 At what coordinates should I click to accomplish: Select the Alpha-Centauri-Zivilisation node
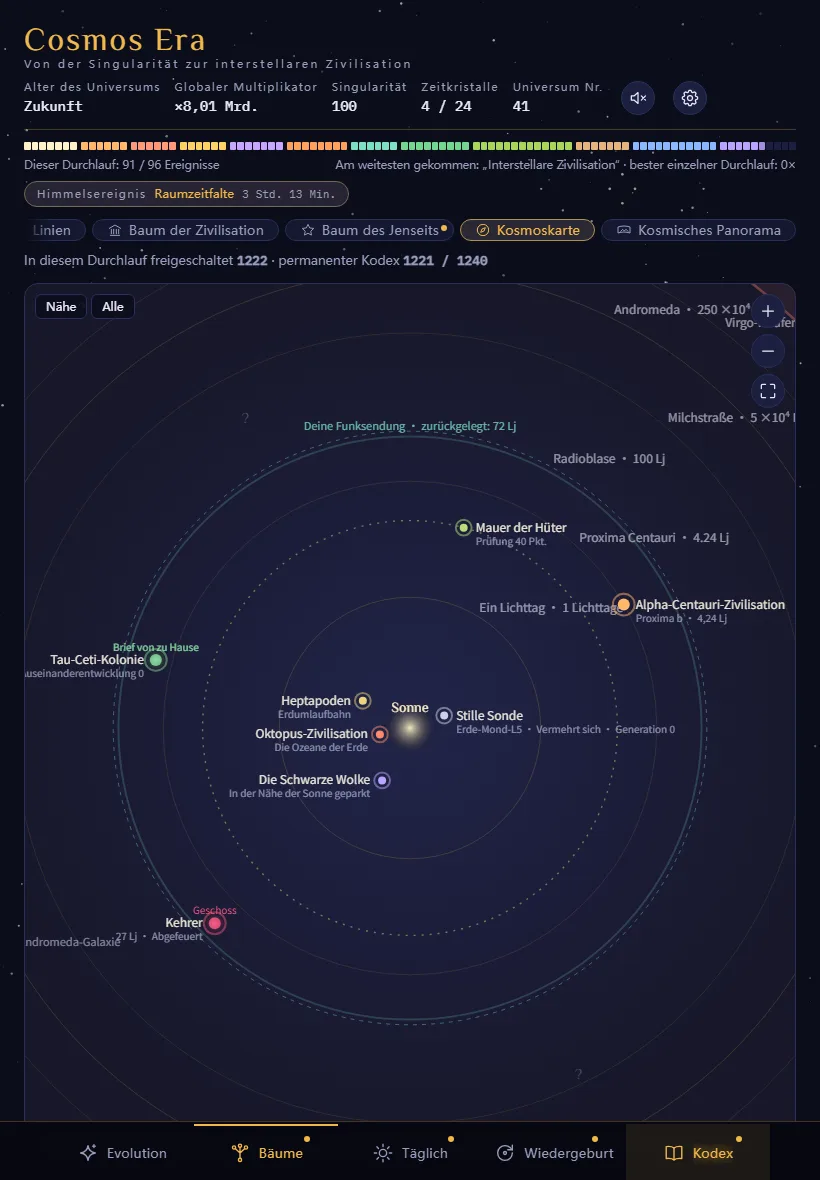[x=624, y=604]
